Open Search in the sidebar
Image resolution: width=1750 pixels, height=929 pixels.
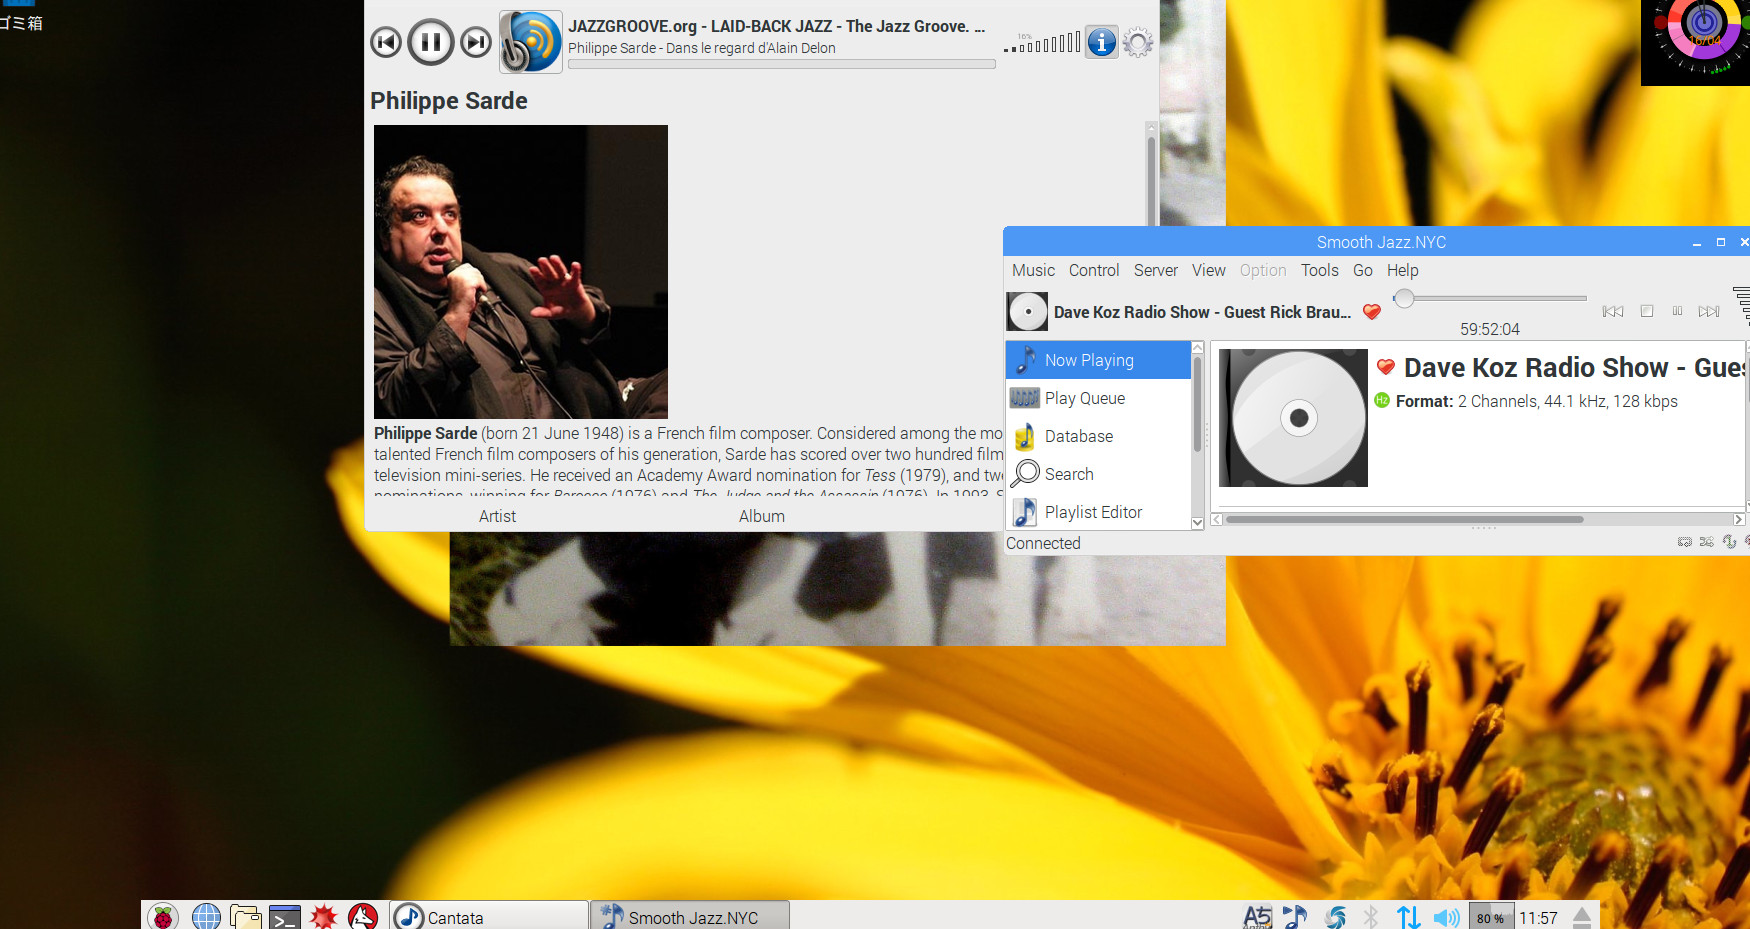pos(1068,474)
